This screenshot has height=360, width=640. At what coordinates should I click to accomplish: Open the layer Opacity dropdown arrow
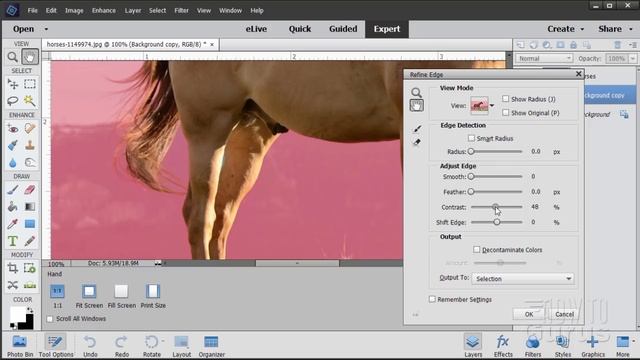(632, 58)
